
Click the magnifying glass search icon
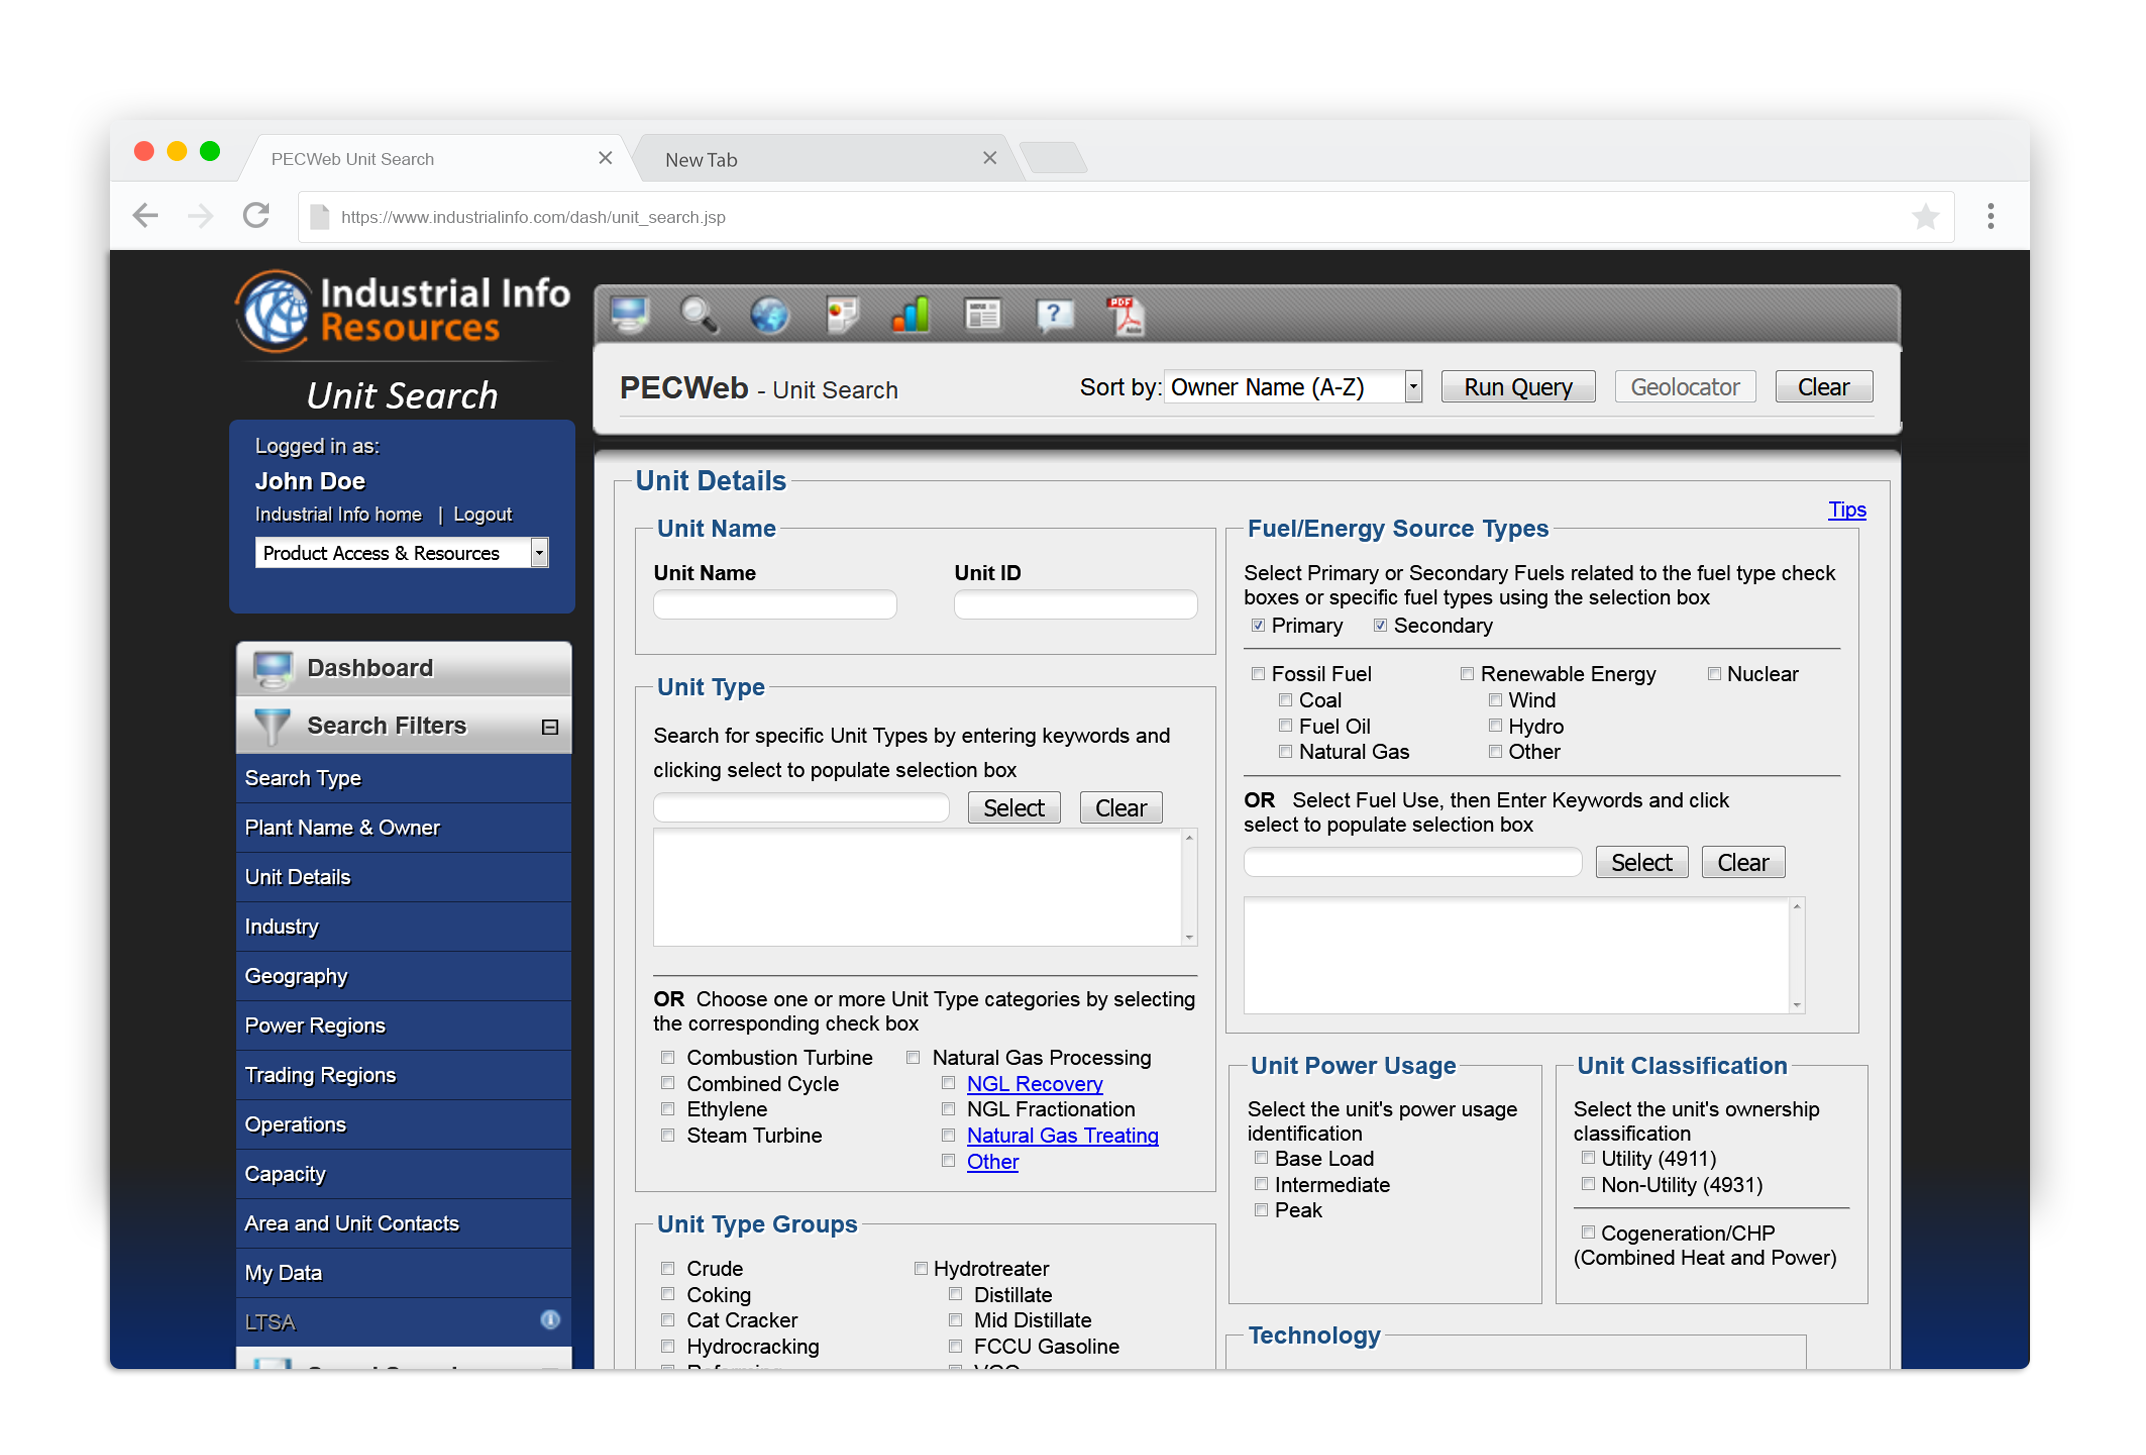pyautogui.click(x=699, y=315)
